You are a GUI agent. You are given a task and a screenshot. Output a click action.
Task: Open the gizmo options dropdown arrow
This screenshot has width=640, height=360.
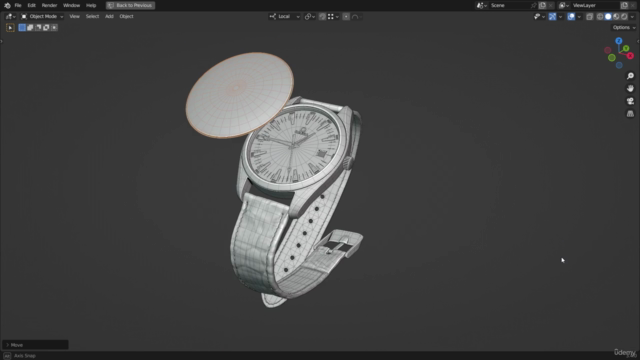[x=560, y=16]
